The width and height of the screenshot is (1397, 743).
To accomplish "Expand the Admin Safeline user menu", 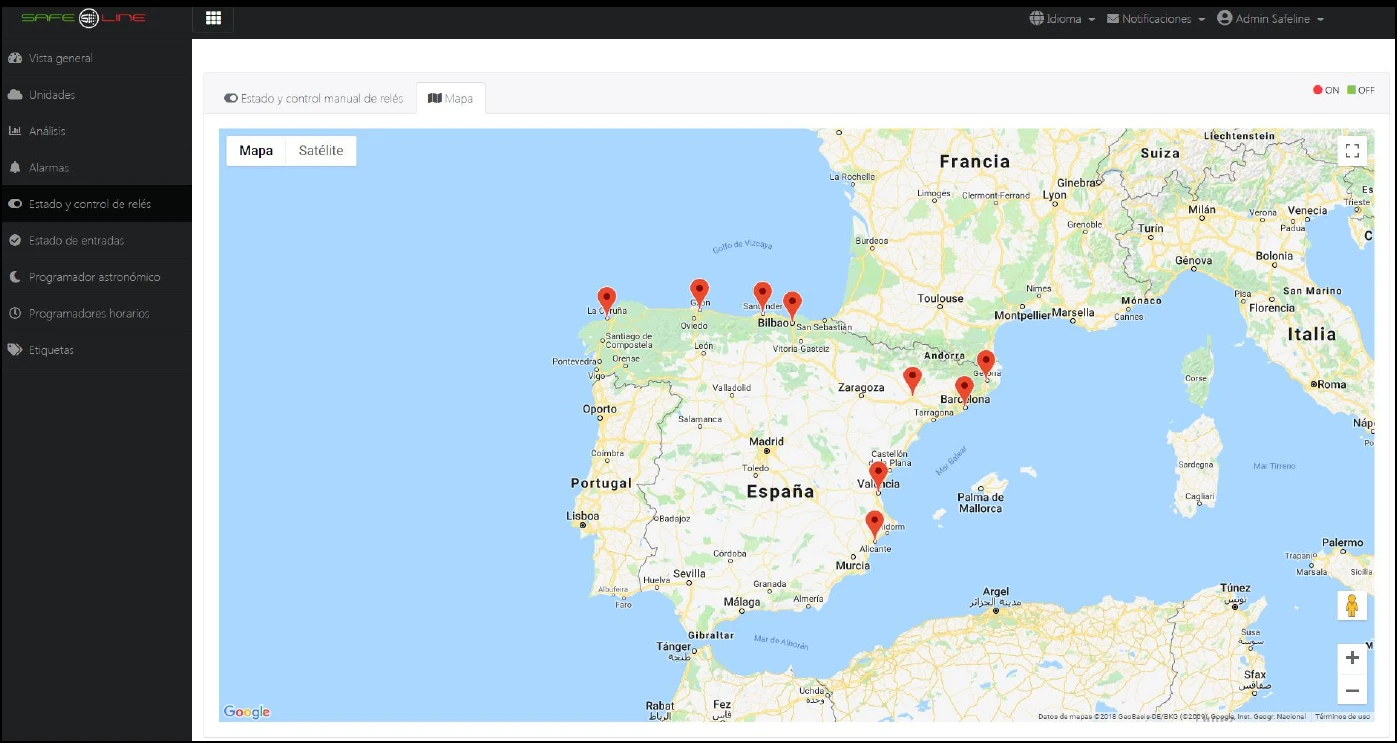I will pos(1270,19).
